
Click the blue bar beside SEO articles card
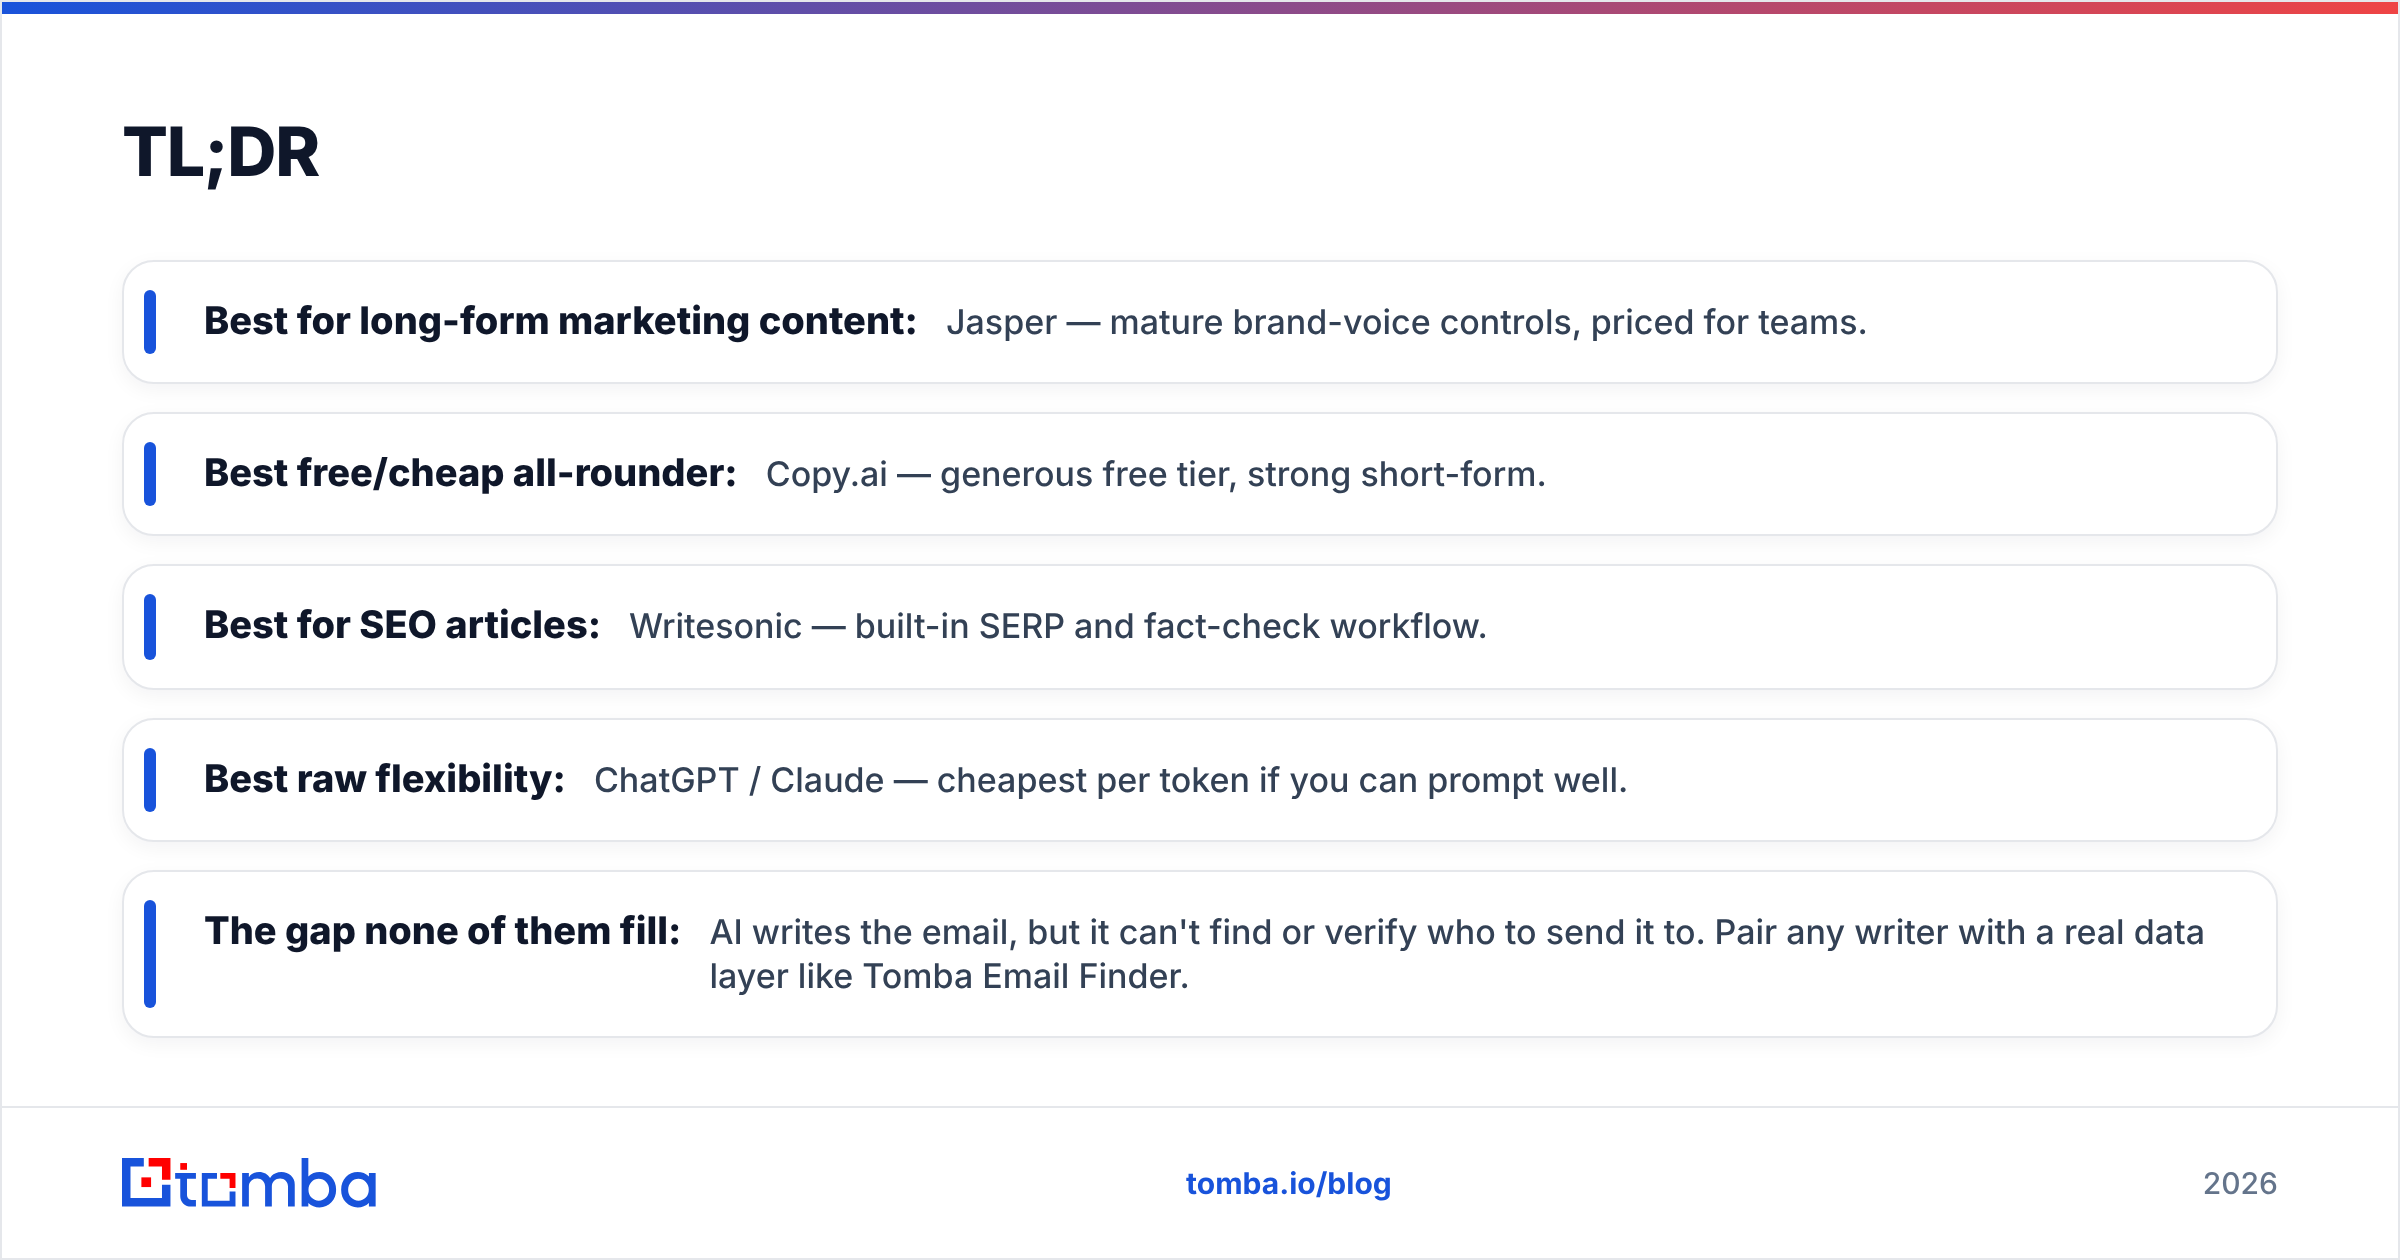(x=150, y=627)
